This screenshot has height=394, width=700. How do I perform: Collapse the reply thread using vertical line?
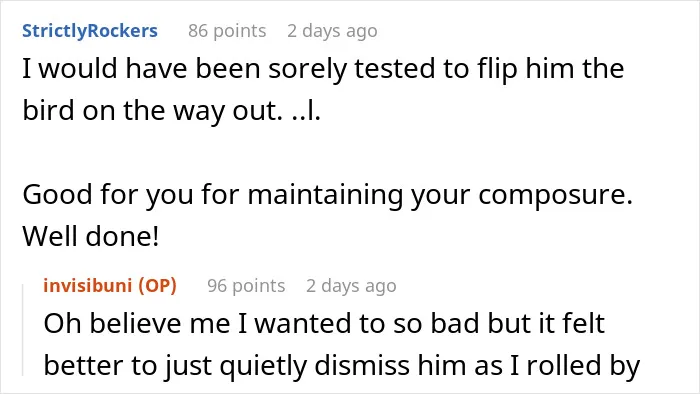pos(23,330)
